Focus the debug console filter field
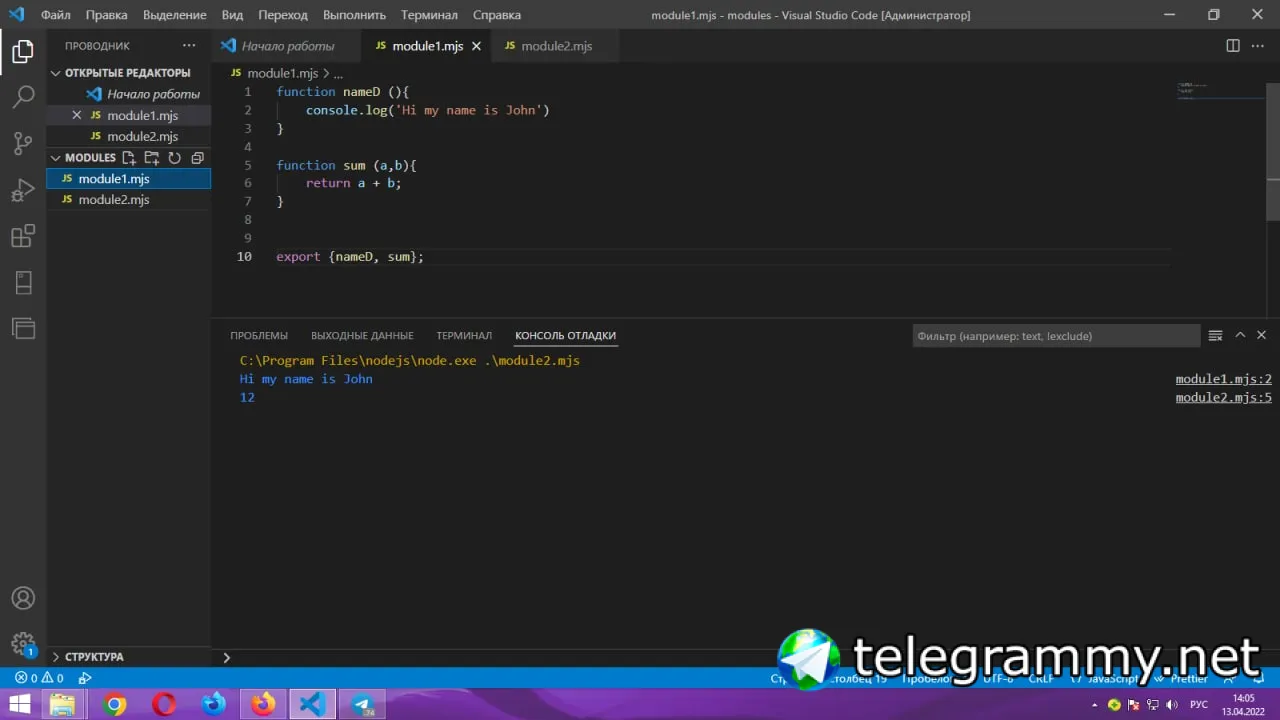The height and width of the screenshot is (720, 1280). click(x=1056, y=336)
